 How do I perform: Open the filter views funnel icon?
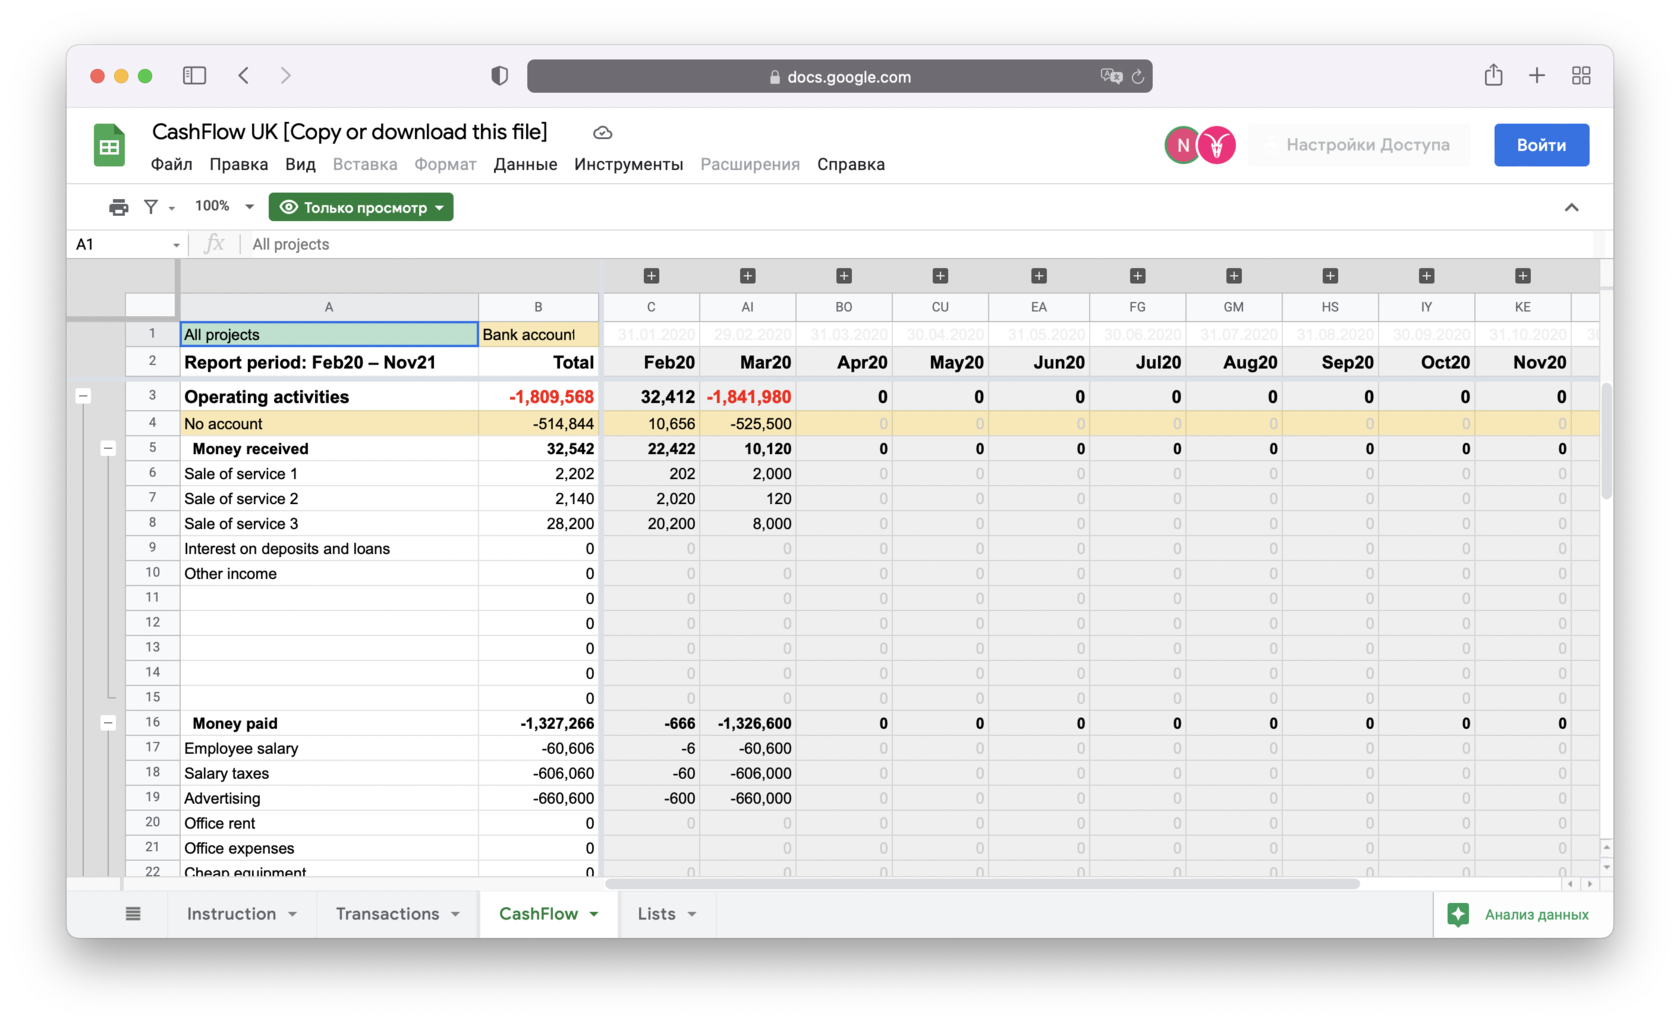pyautogui.click(x=151, y=207)
